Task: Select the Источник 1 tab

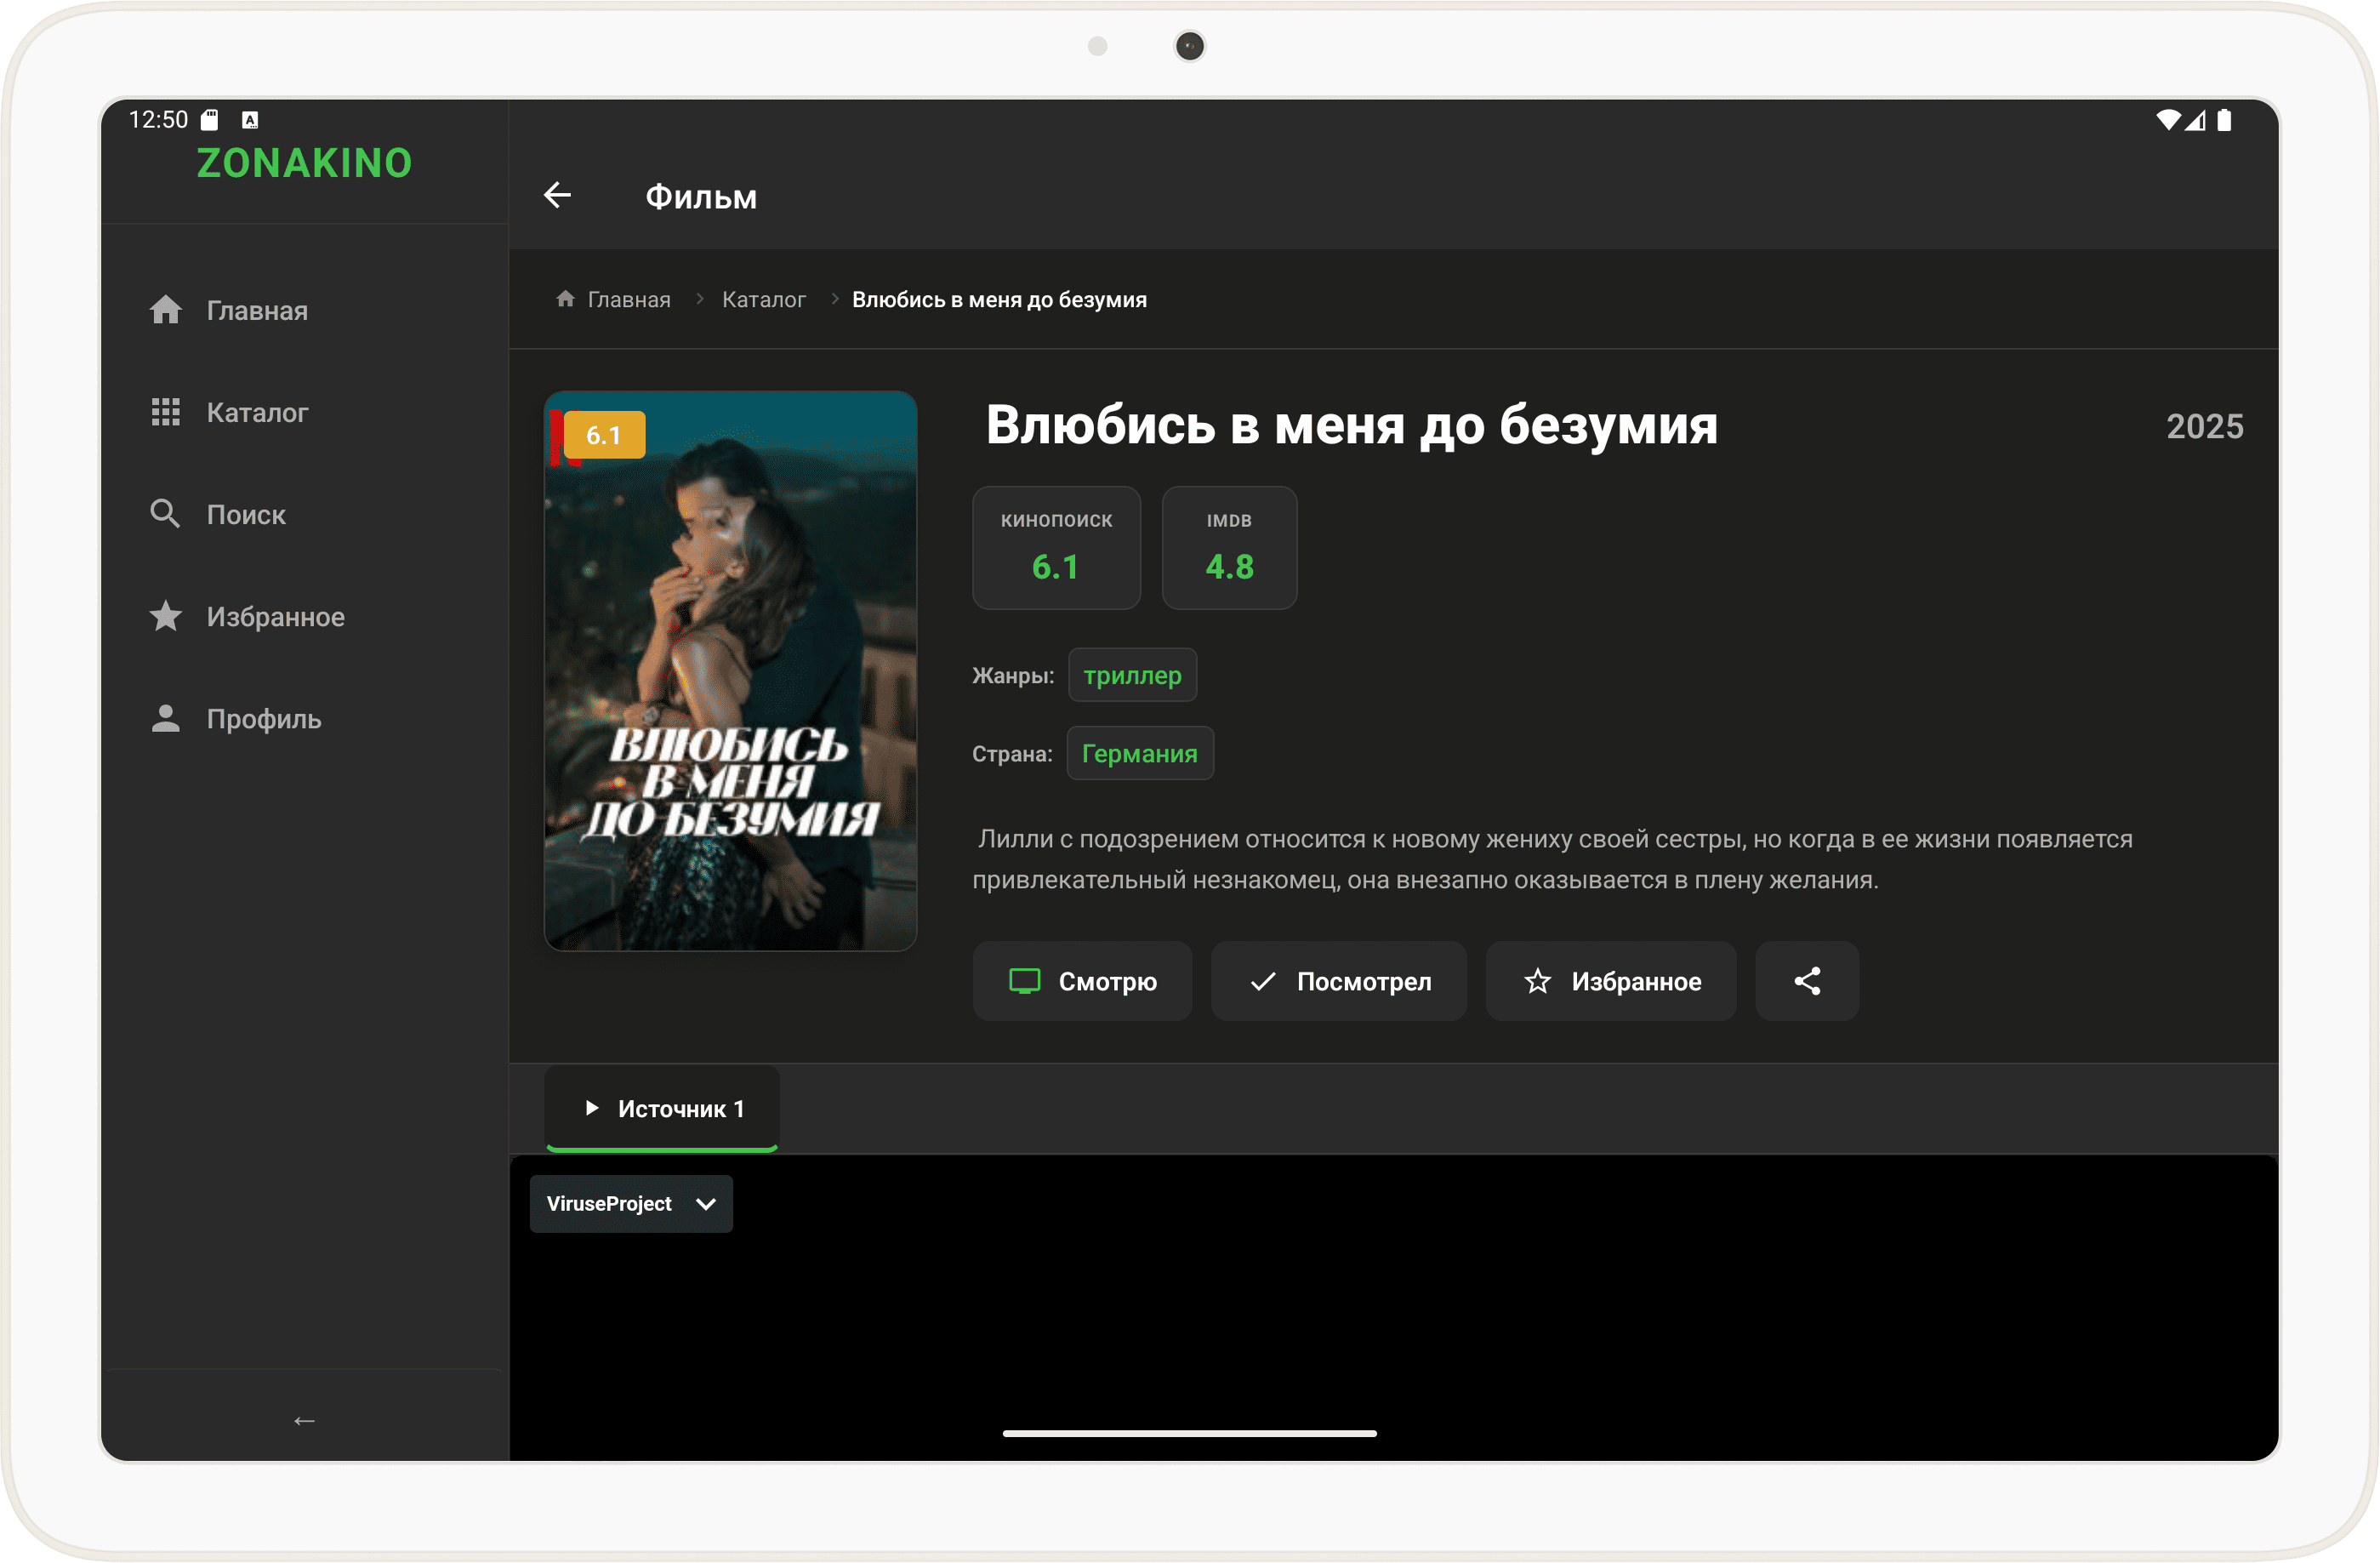Action: tap(662, 1108)
